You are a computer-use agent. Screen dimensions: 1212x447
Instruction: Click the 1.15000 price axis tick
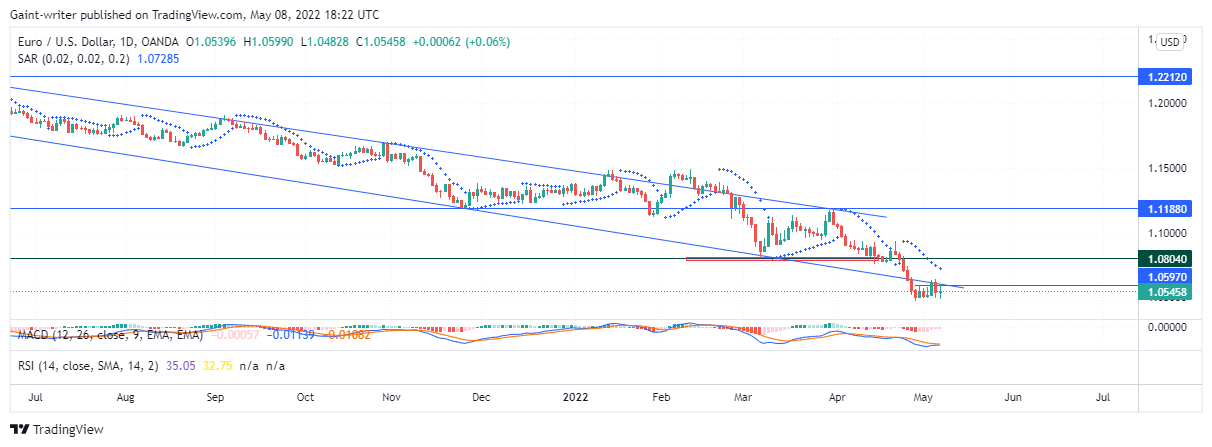coord(1167,168)
